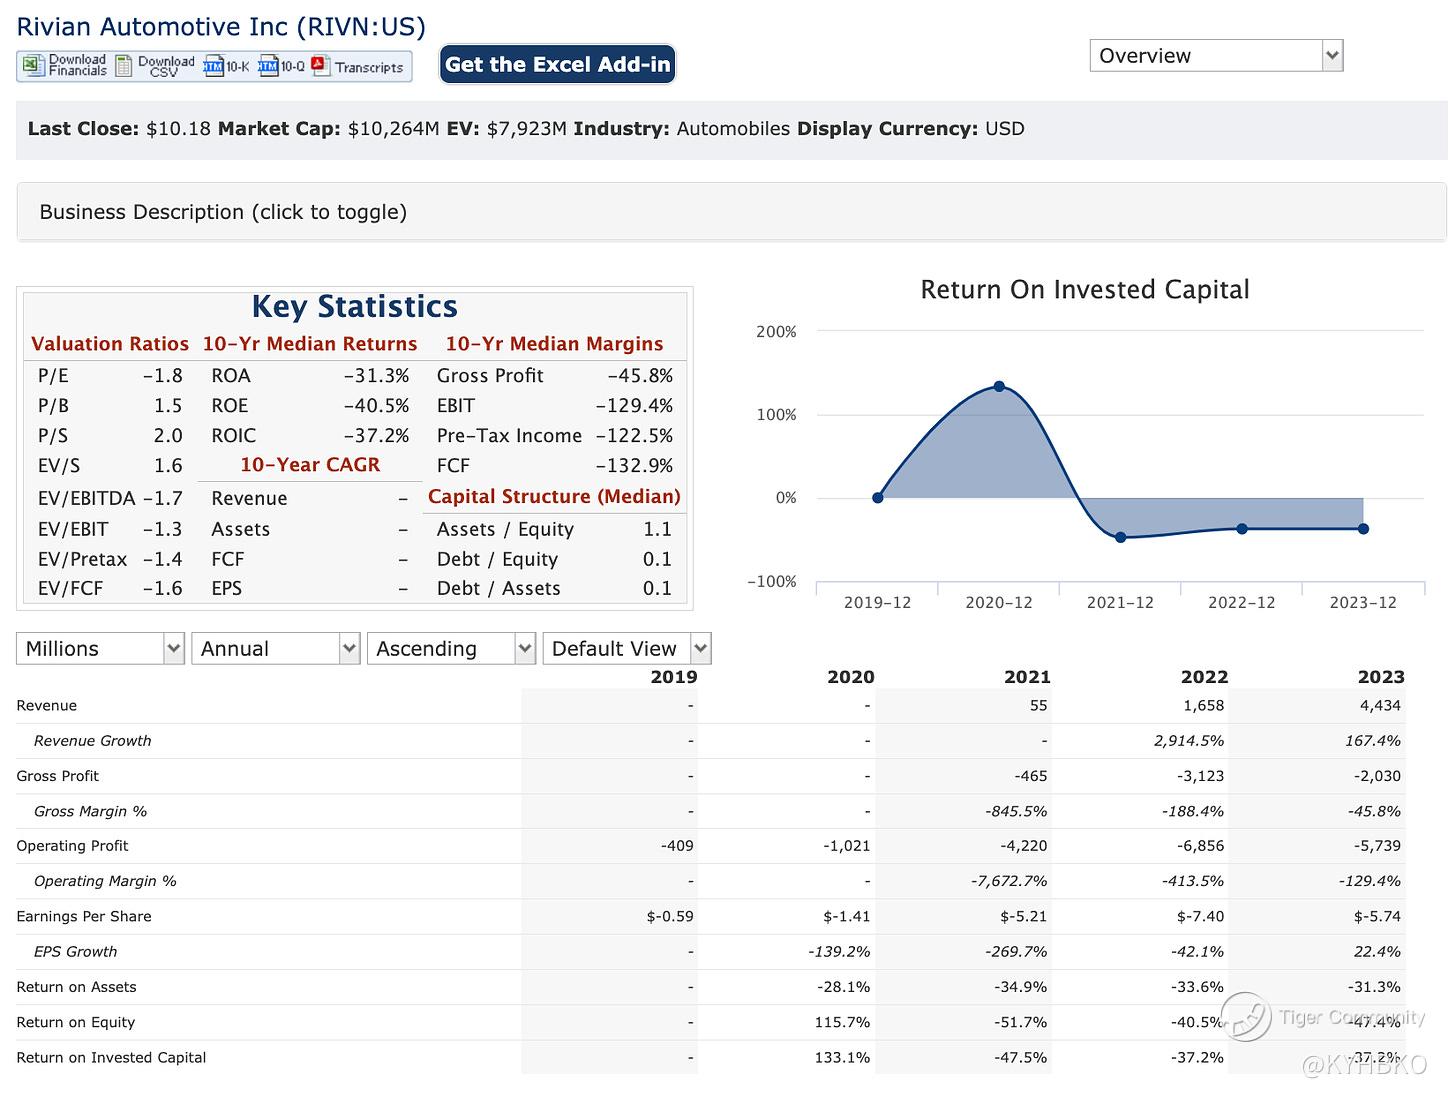Click the 10-Yr Median Margins heading

click(554, 344)
